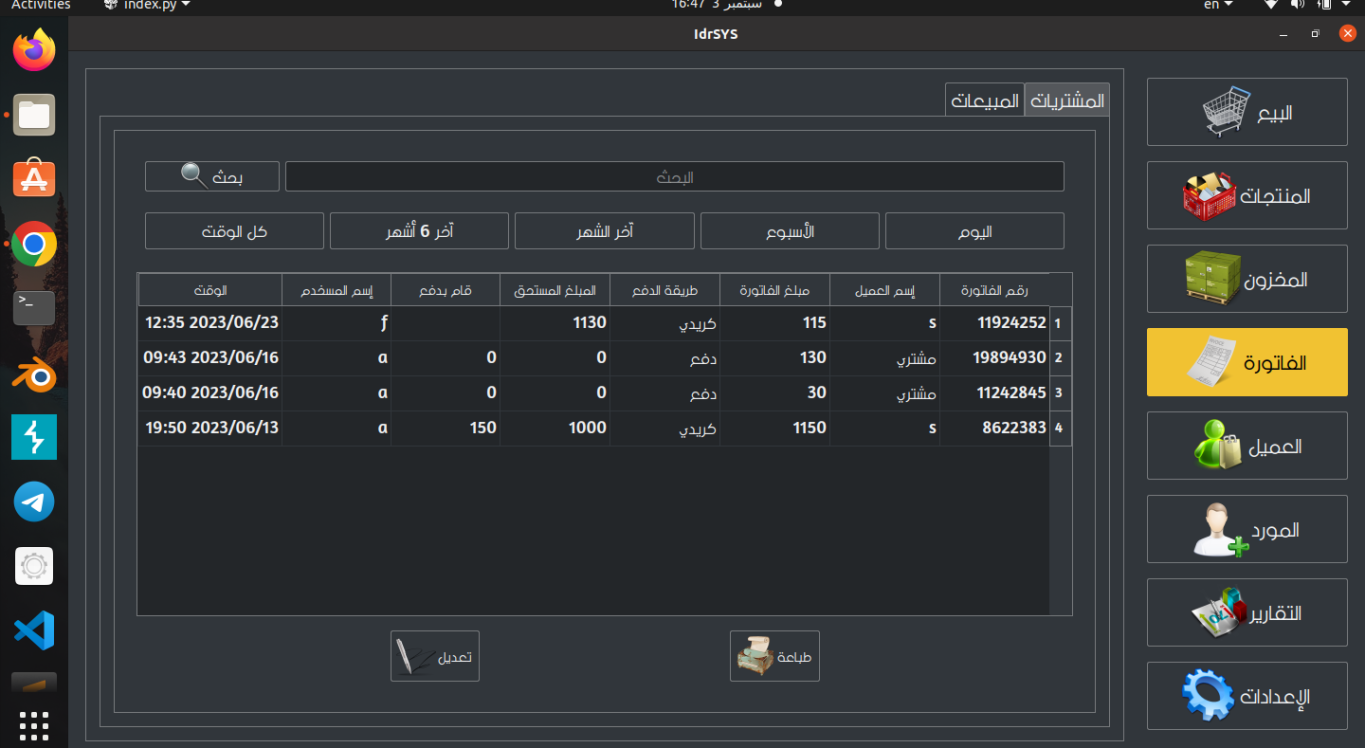1365x748 pixels.
Task: Click the تعديل edit pen button
Action: tap(435, 656)
